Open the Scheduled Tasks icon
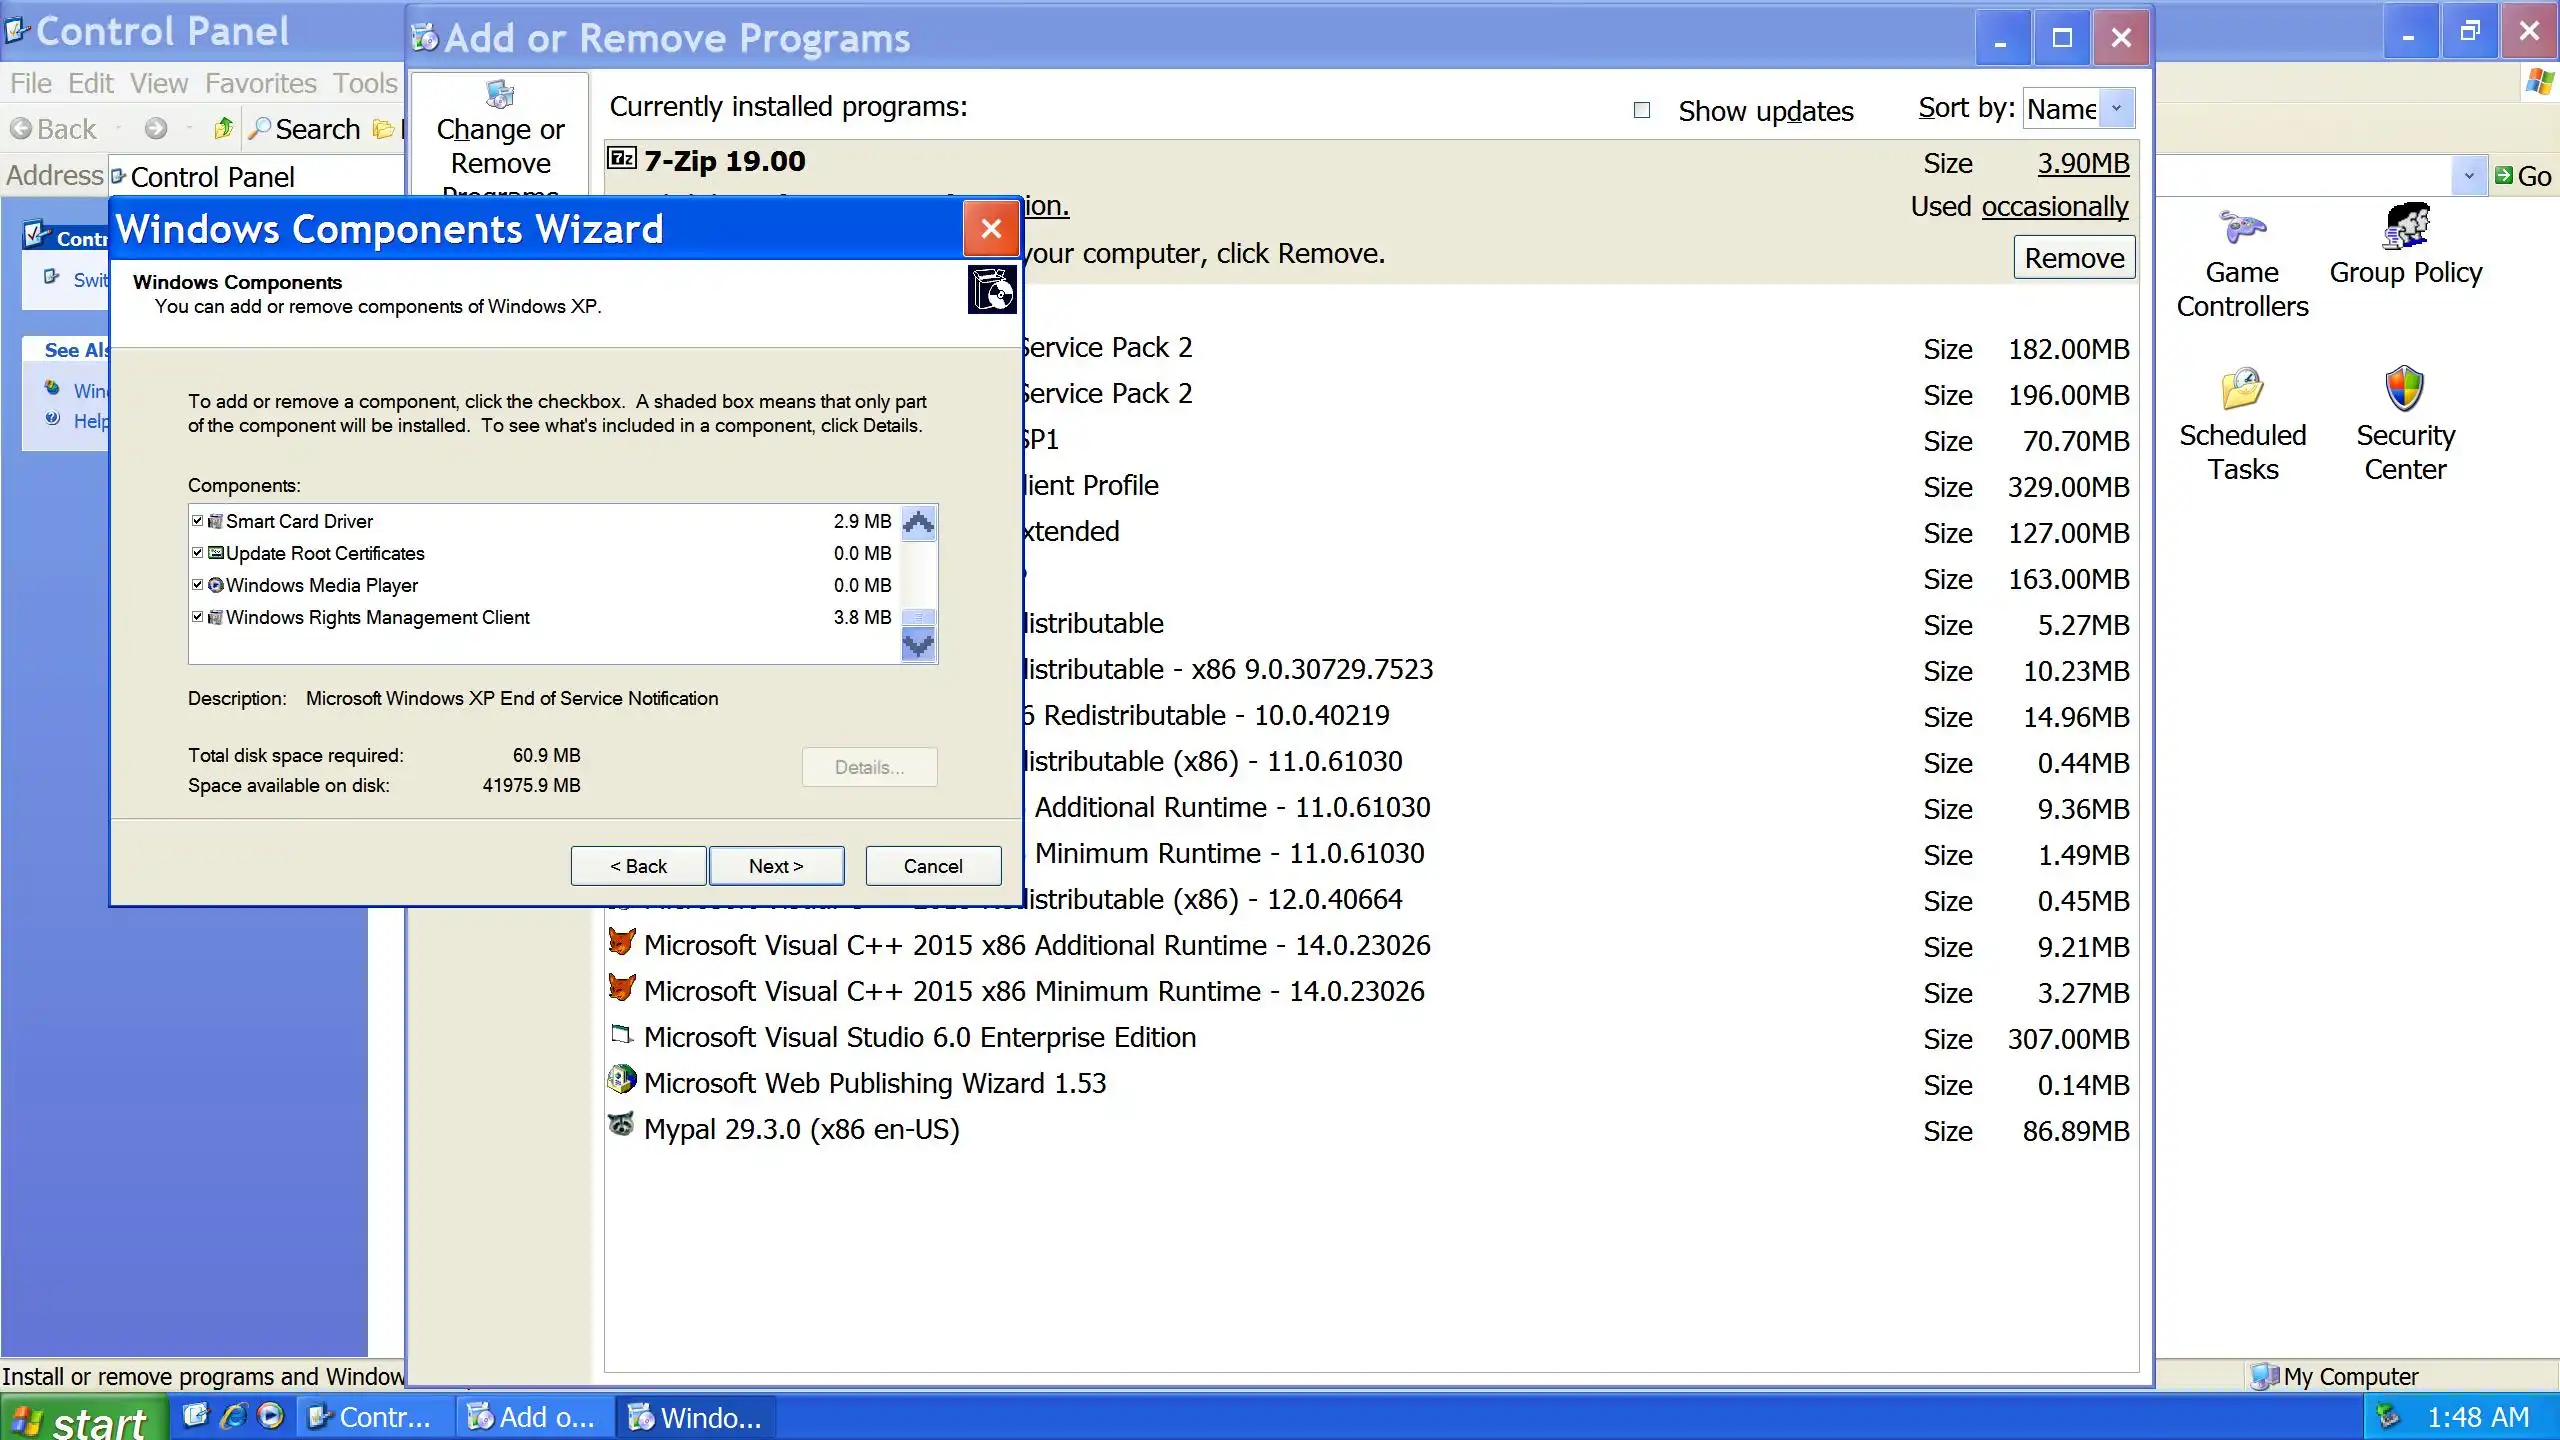This screenshot has height=1440, width=2560. (2242, 391)
